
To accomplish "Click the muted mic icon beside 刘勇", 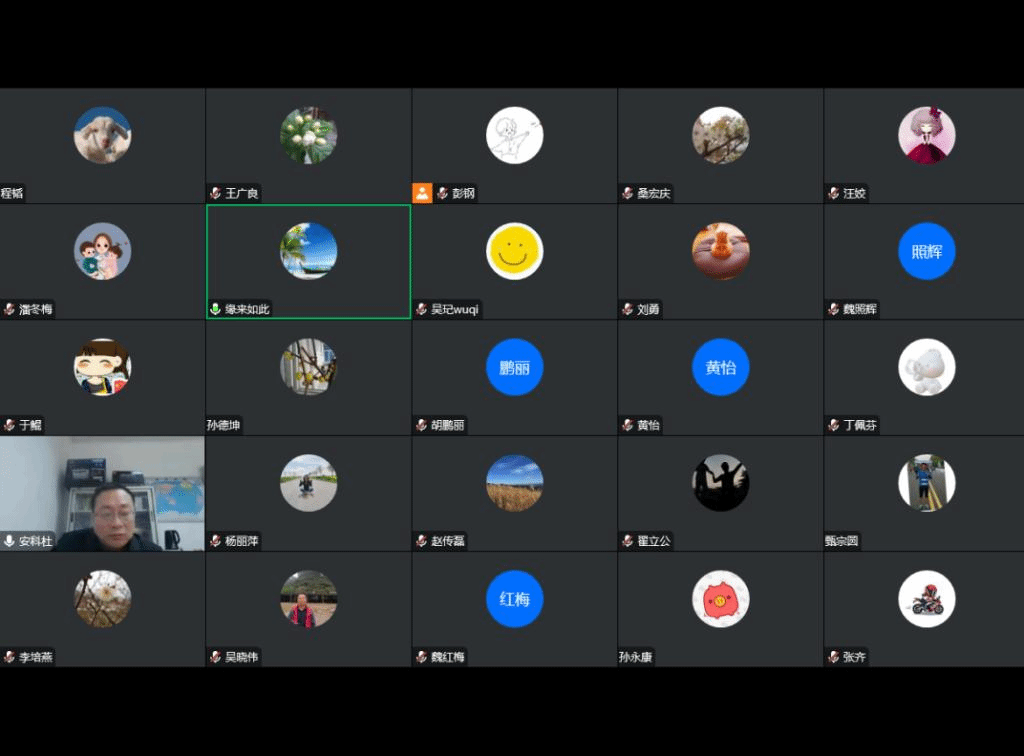I will (627, 309).
